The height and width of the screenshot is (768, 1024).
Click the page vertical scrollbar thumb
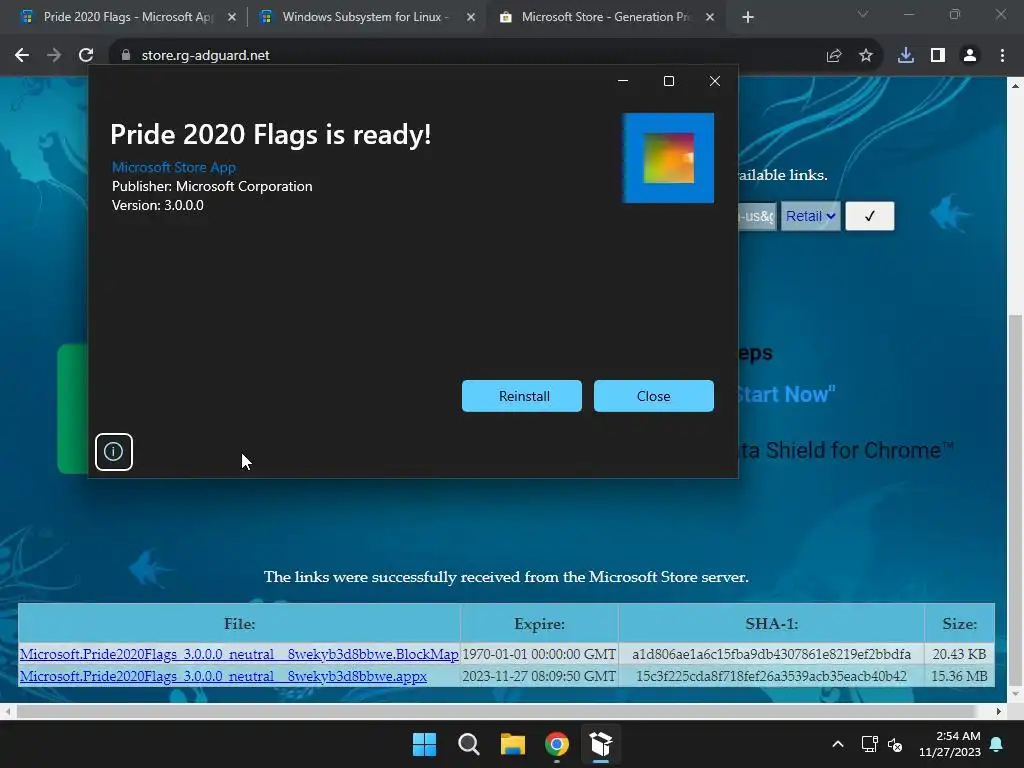point(1015,498)
